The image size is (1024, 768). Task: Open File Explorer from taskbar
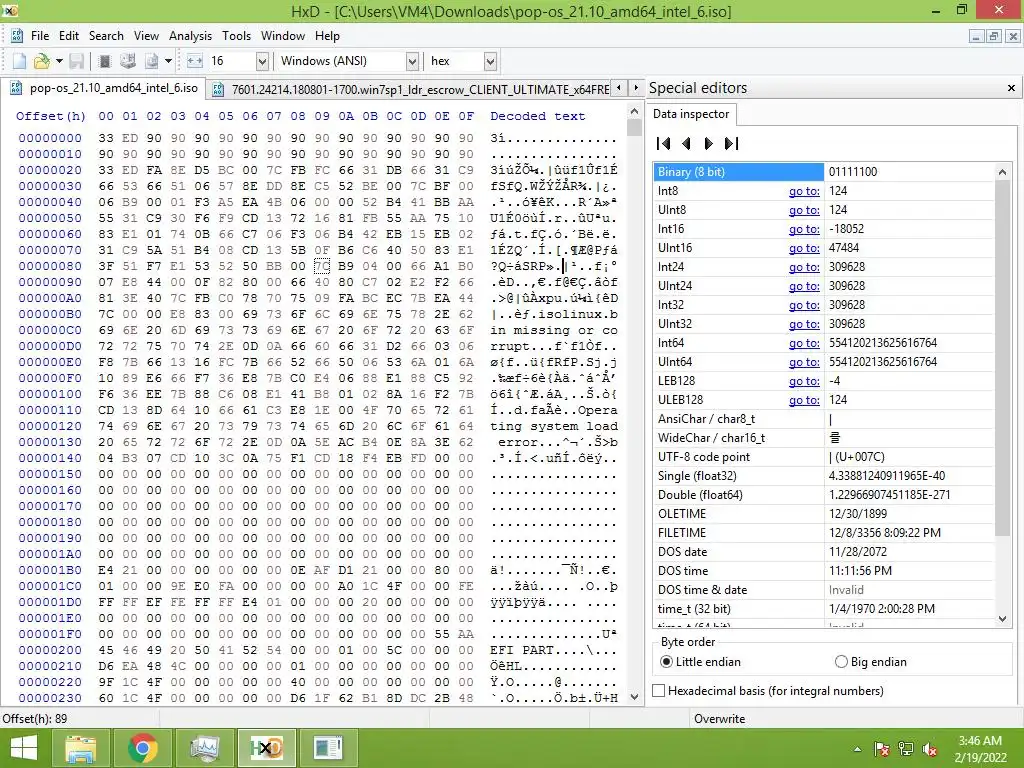click(80, 748)
